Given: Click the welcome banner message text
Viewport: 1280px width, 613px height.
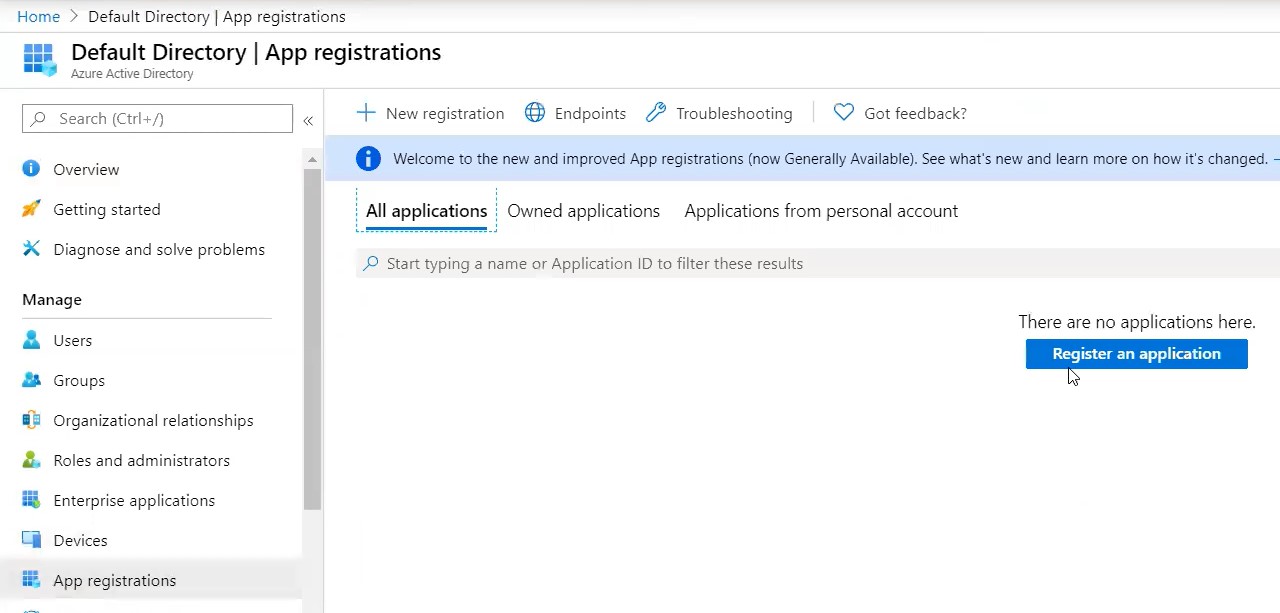Looking at the screenshot, I should click(830, 158).
